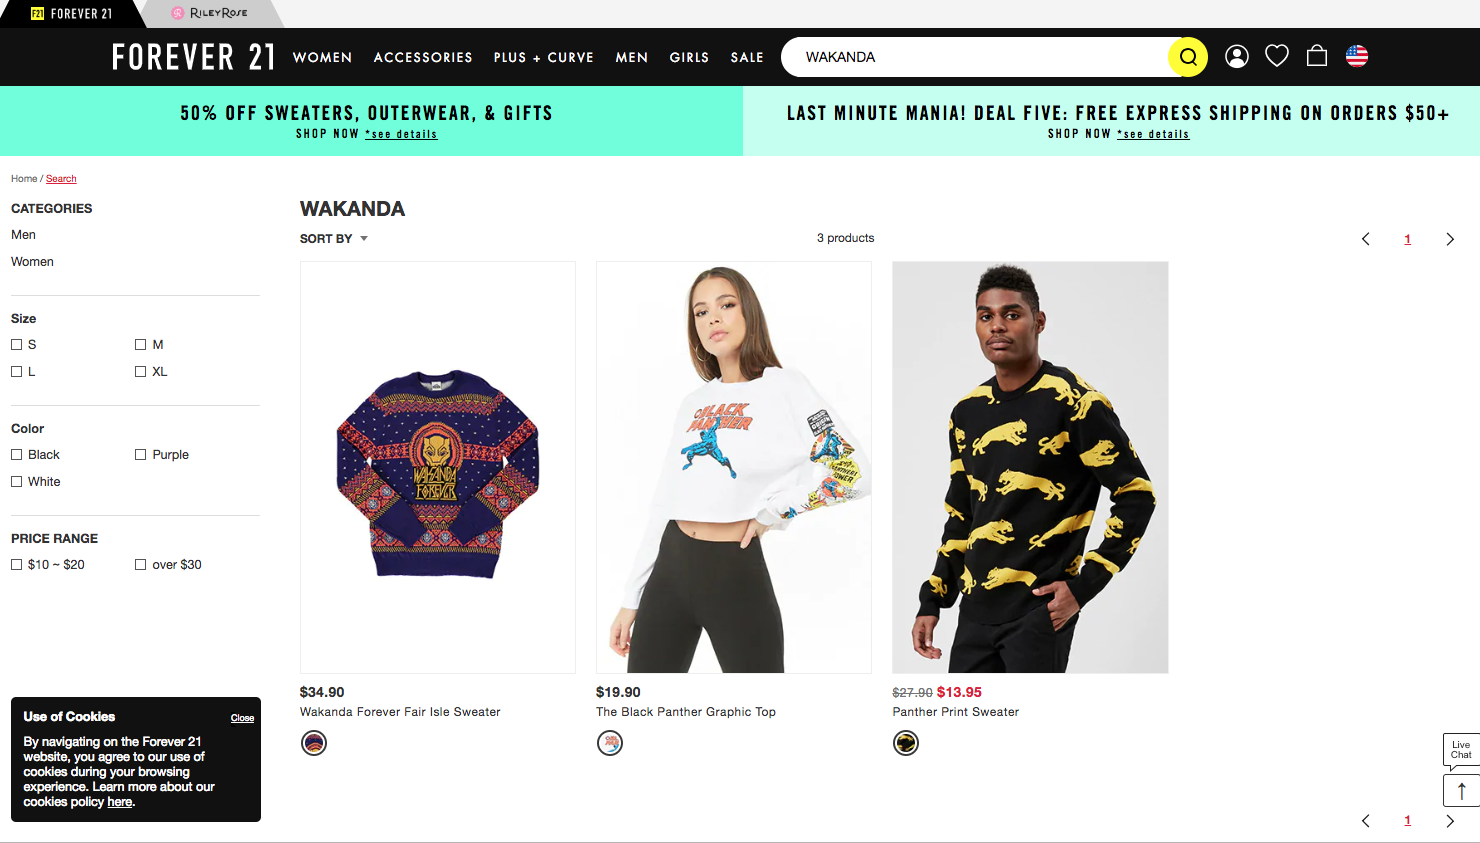
Task: Tick the over $30 price filter
Action: 141,565
